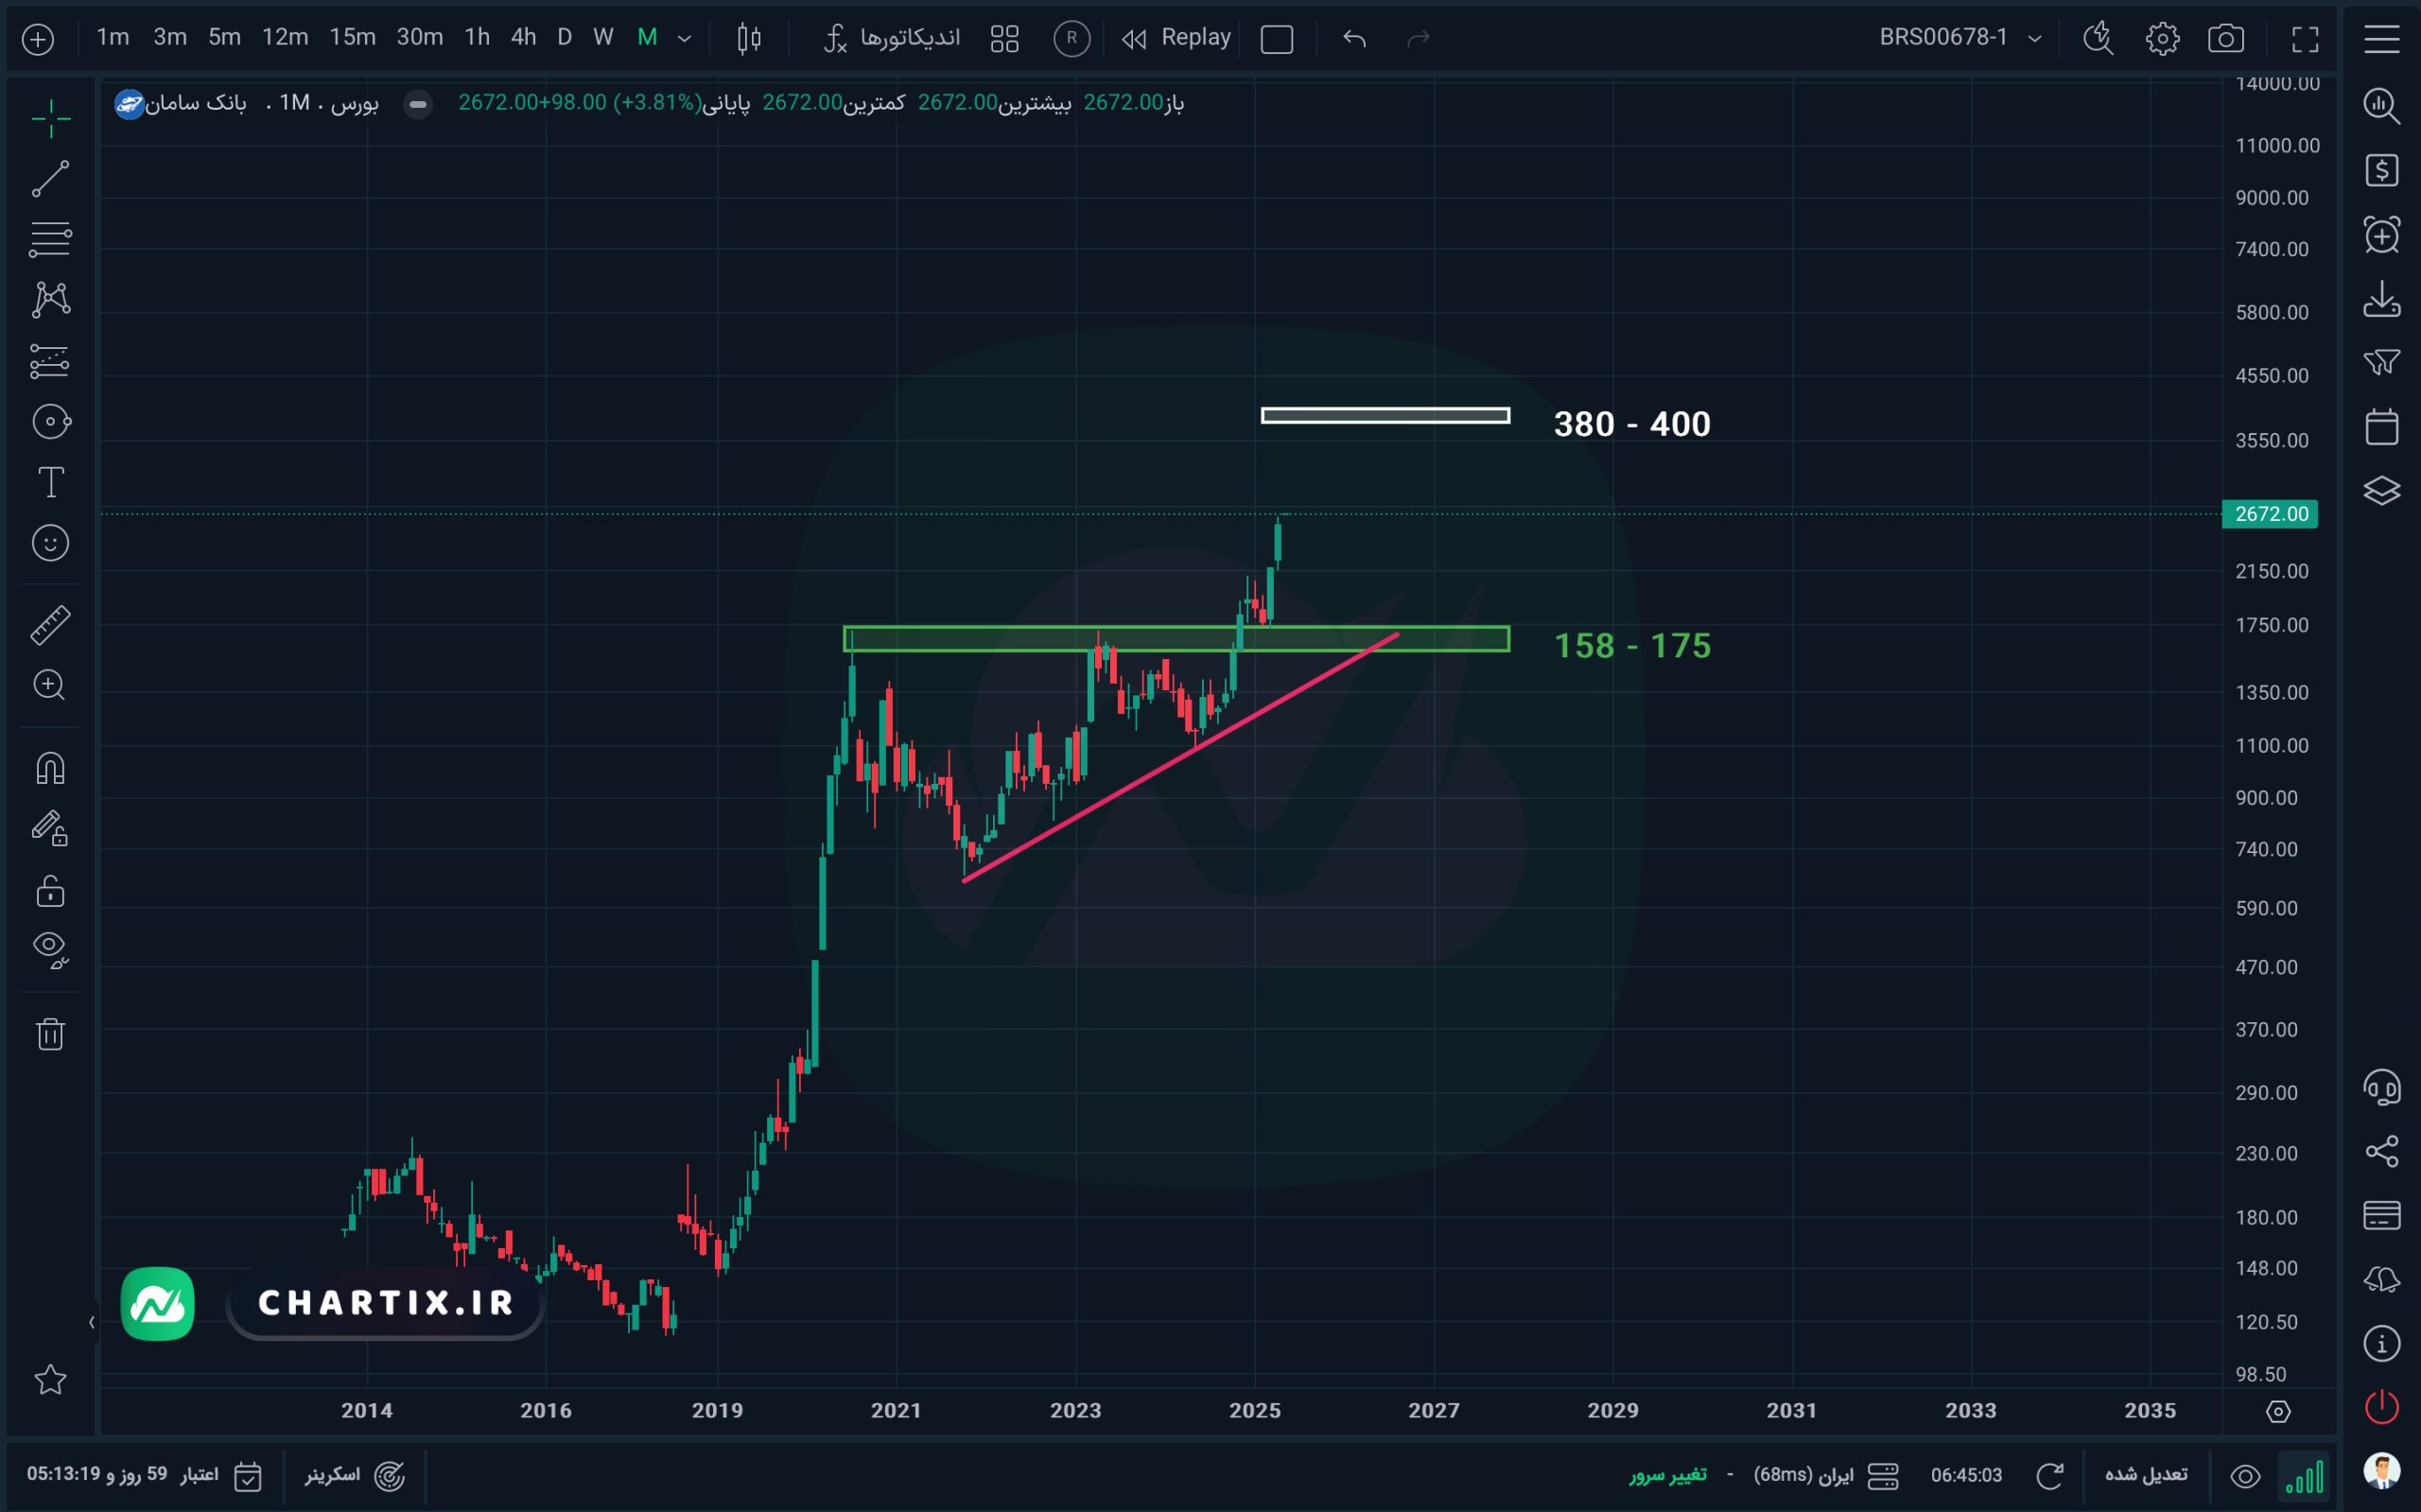Image resolution: width=2421 pixels, height=1512 pixels.
Task: Choose the ruler measure tool
Action: tap(50, 624)
